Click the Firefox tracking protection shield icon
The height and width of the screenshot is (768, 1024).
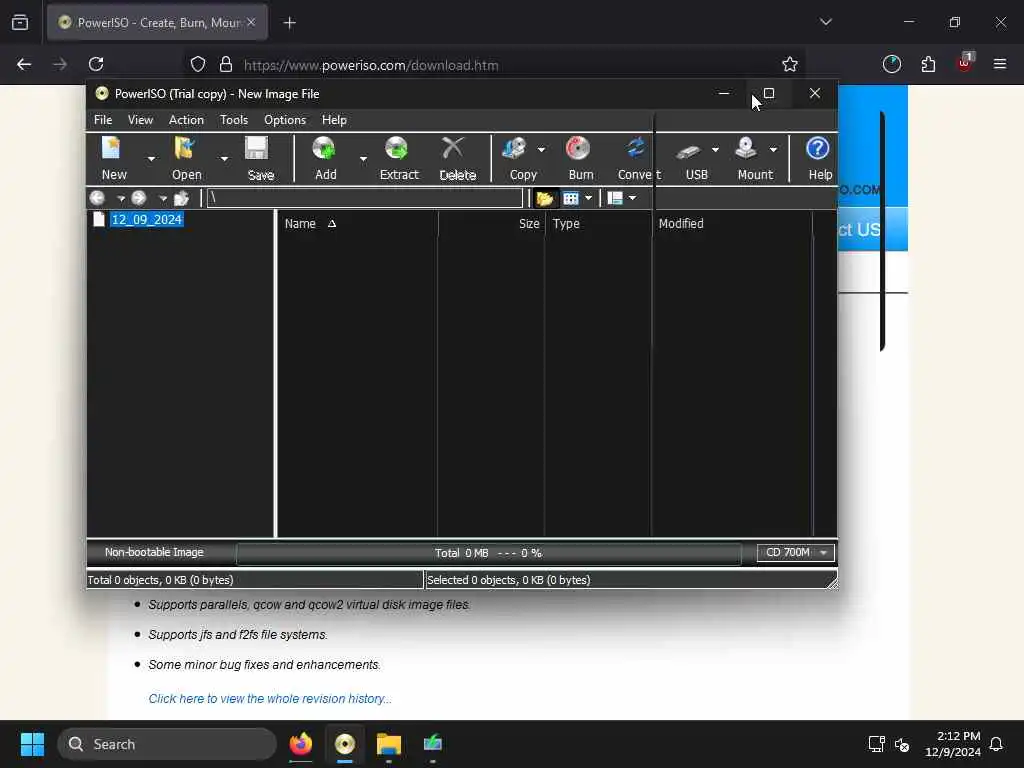[x=198, y=64]
